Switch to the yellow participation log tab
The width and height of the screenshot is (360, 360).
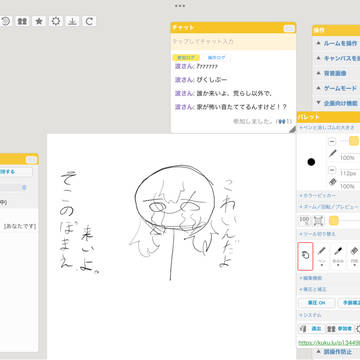tap(186, 58)
